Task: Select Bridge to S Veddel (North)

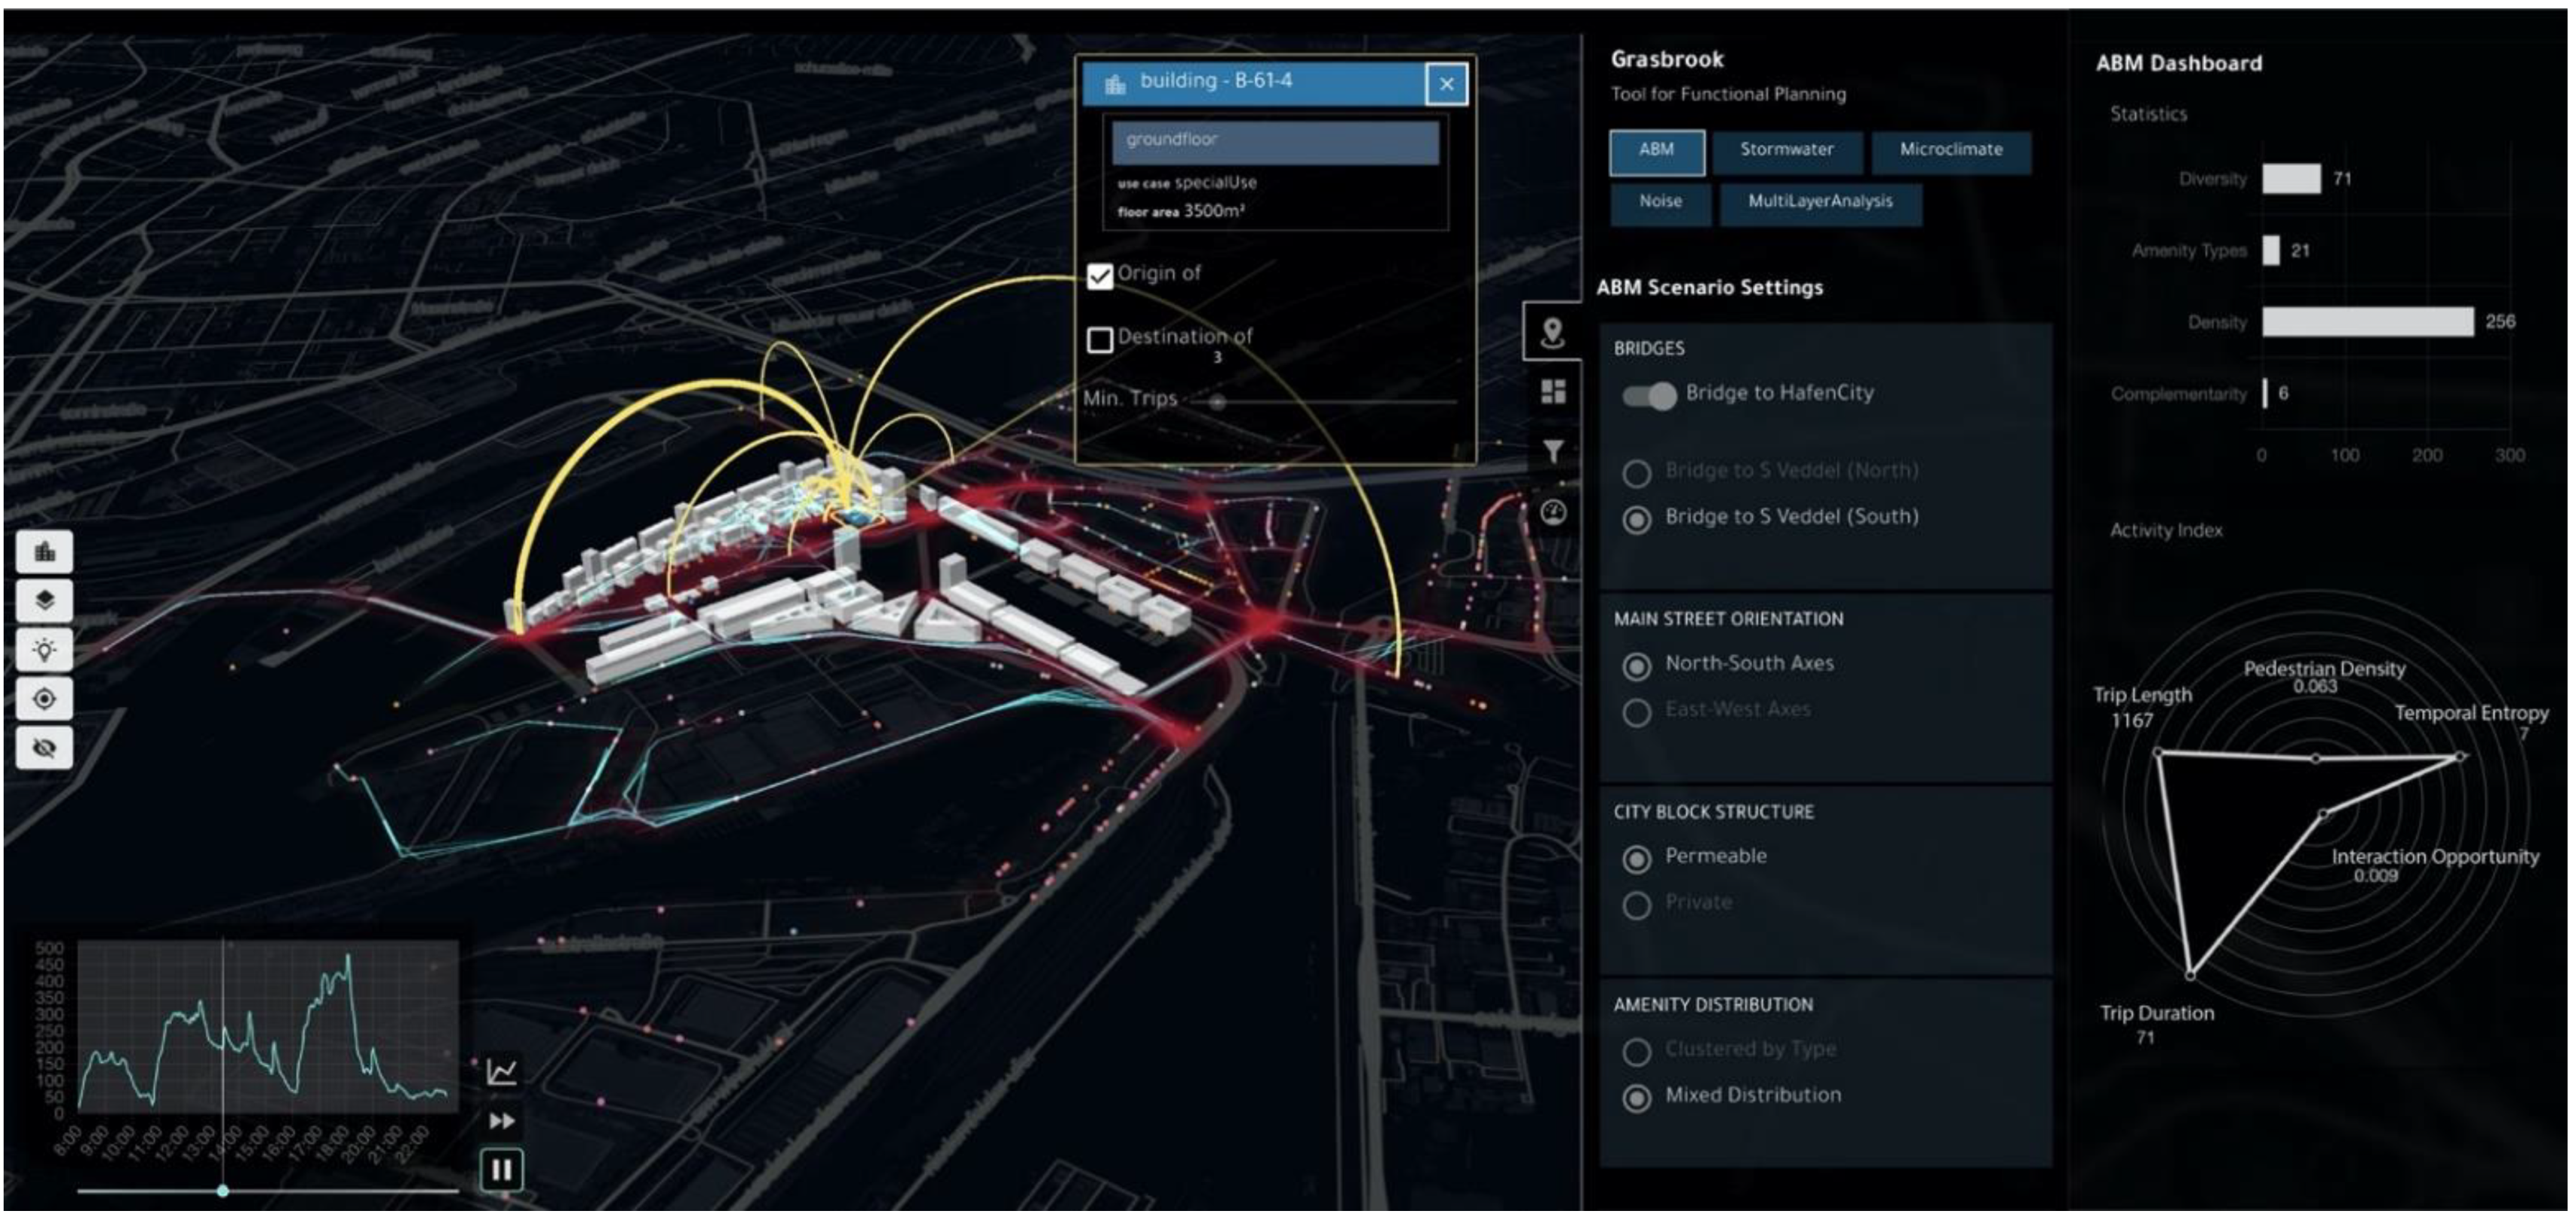Action: pyautogui.click(x=1637, y=473)
